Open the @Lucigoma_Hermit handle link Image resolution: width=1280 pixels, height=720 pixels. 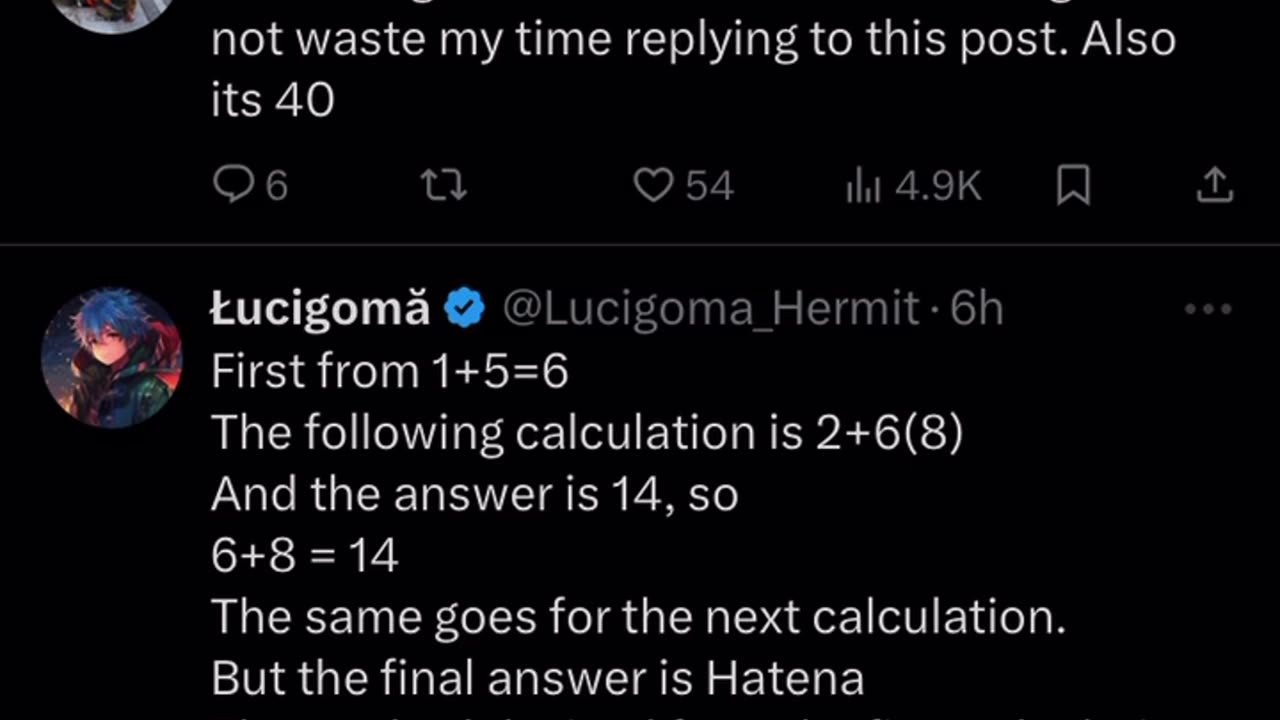(710, 309)
